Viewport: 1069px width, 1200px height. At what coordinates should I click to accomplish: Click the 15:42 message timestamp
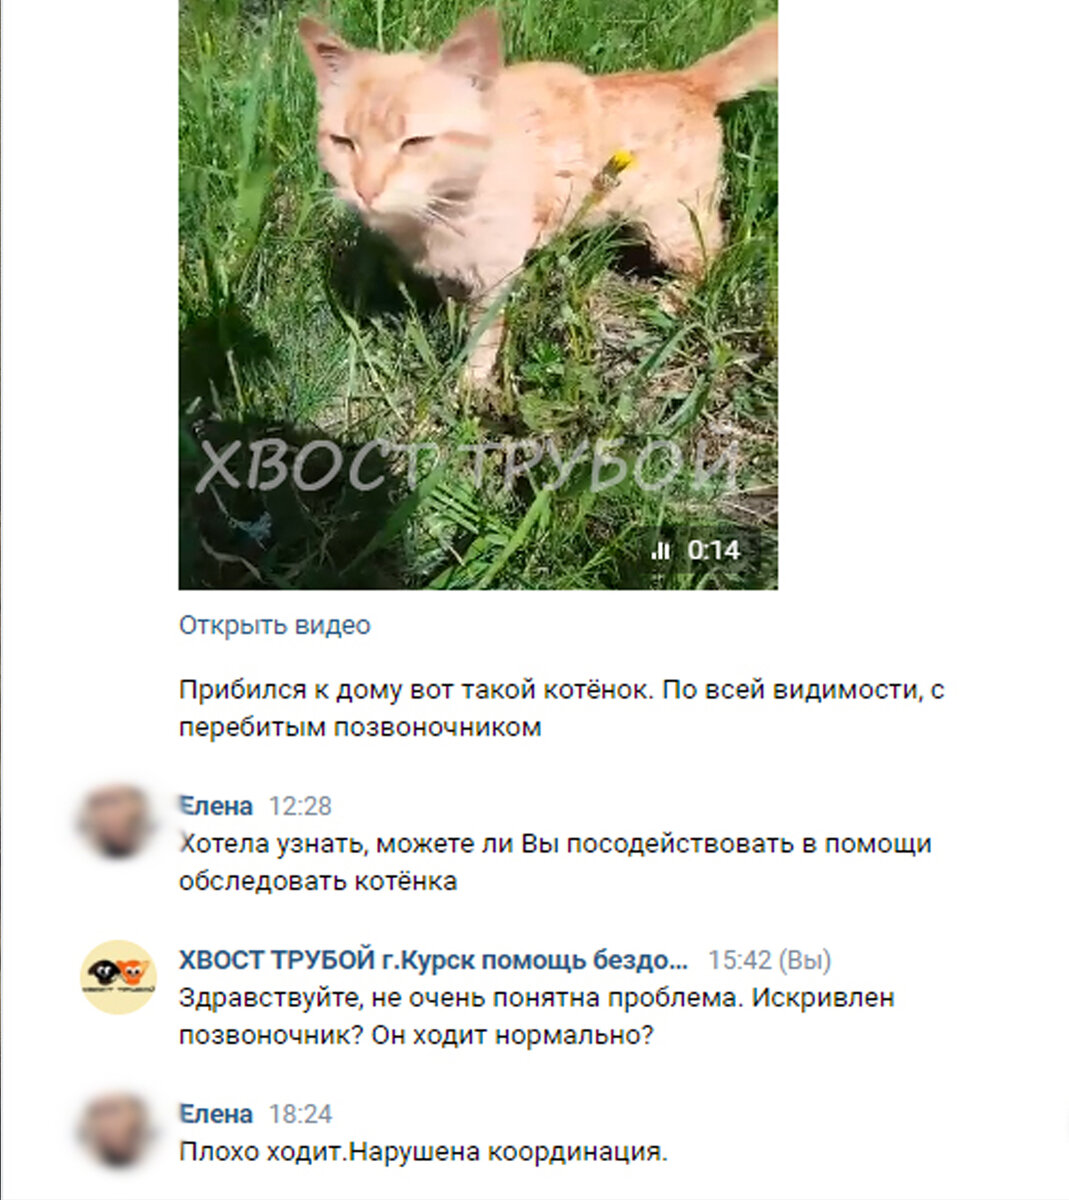pyautogui.click(x=740, y=960)
